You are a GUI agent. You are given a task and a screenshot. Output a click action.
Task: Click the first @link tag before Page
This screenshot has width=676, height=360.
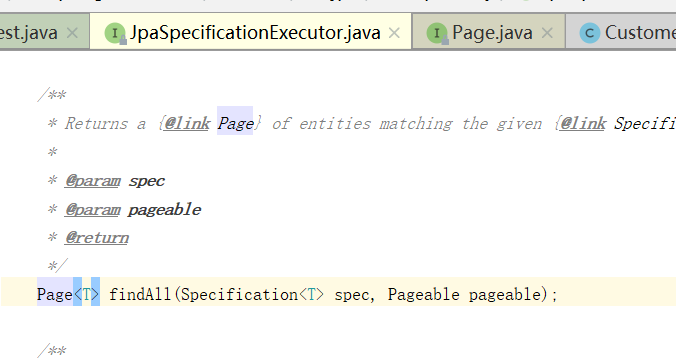pyautogui.click(x=187, y=124)
